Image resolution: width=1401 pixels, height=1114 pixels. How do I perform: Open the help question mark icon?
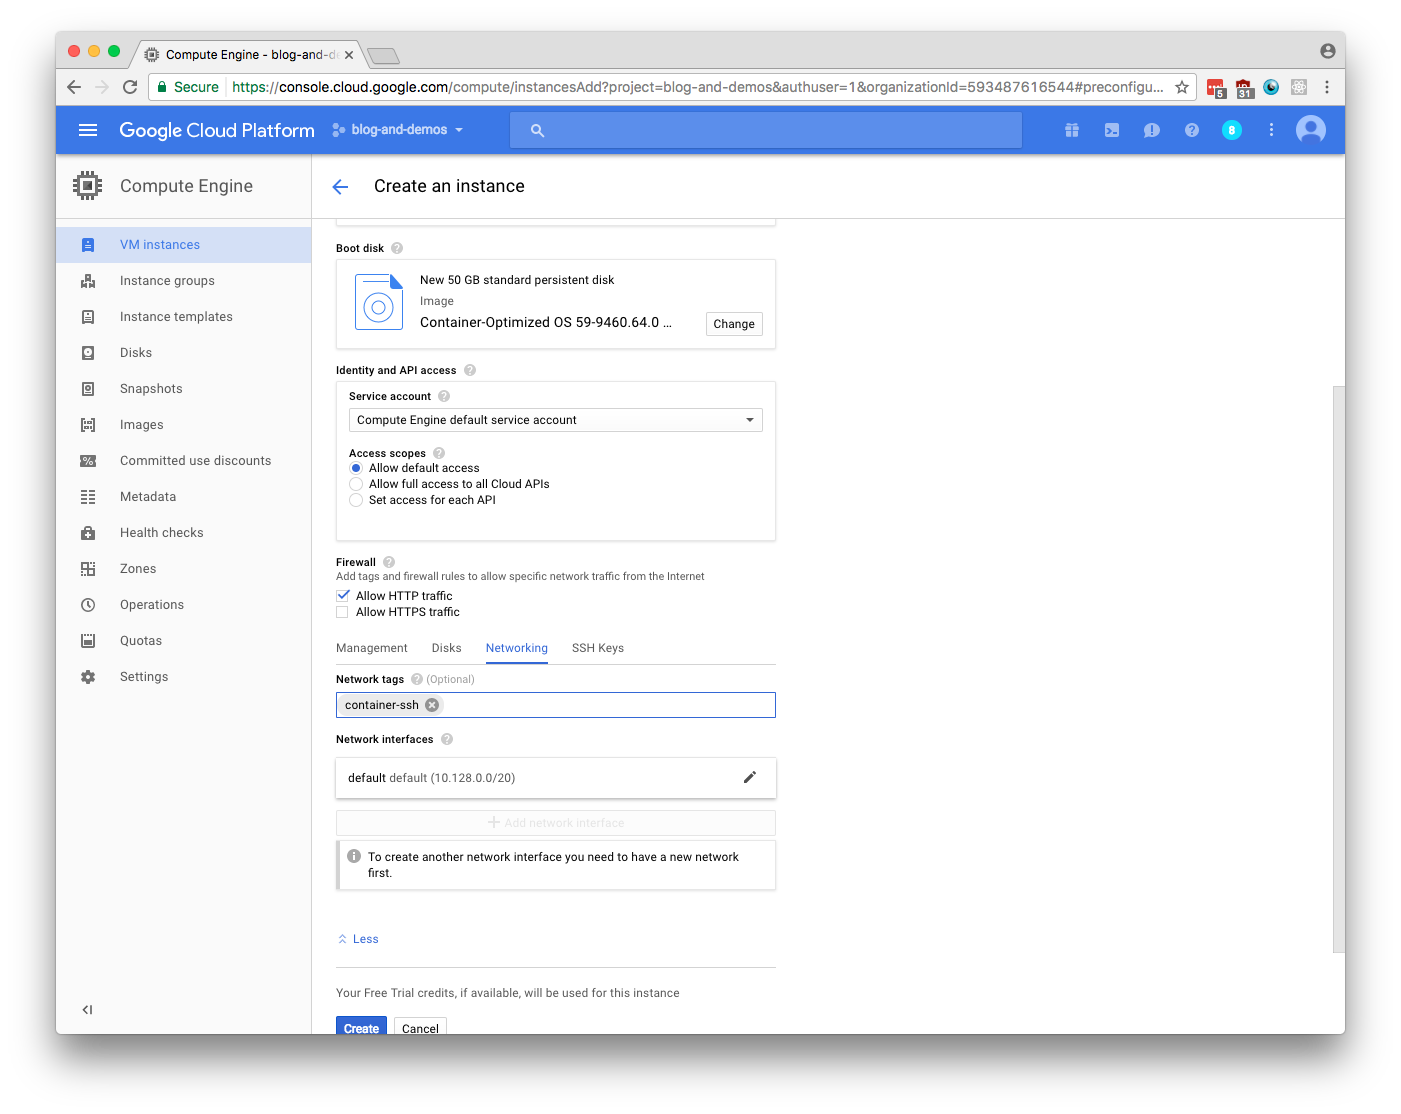pyautogui.click(x=1192, y=130)
